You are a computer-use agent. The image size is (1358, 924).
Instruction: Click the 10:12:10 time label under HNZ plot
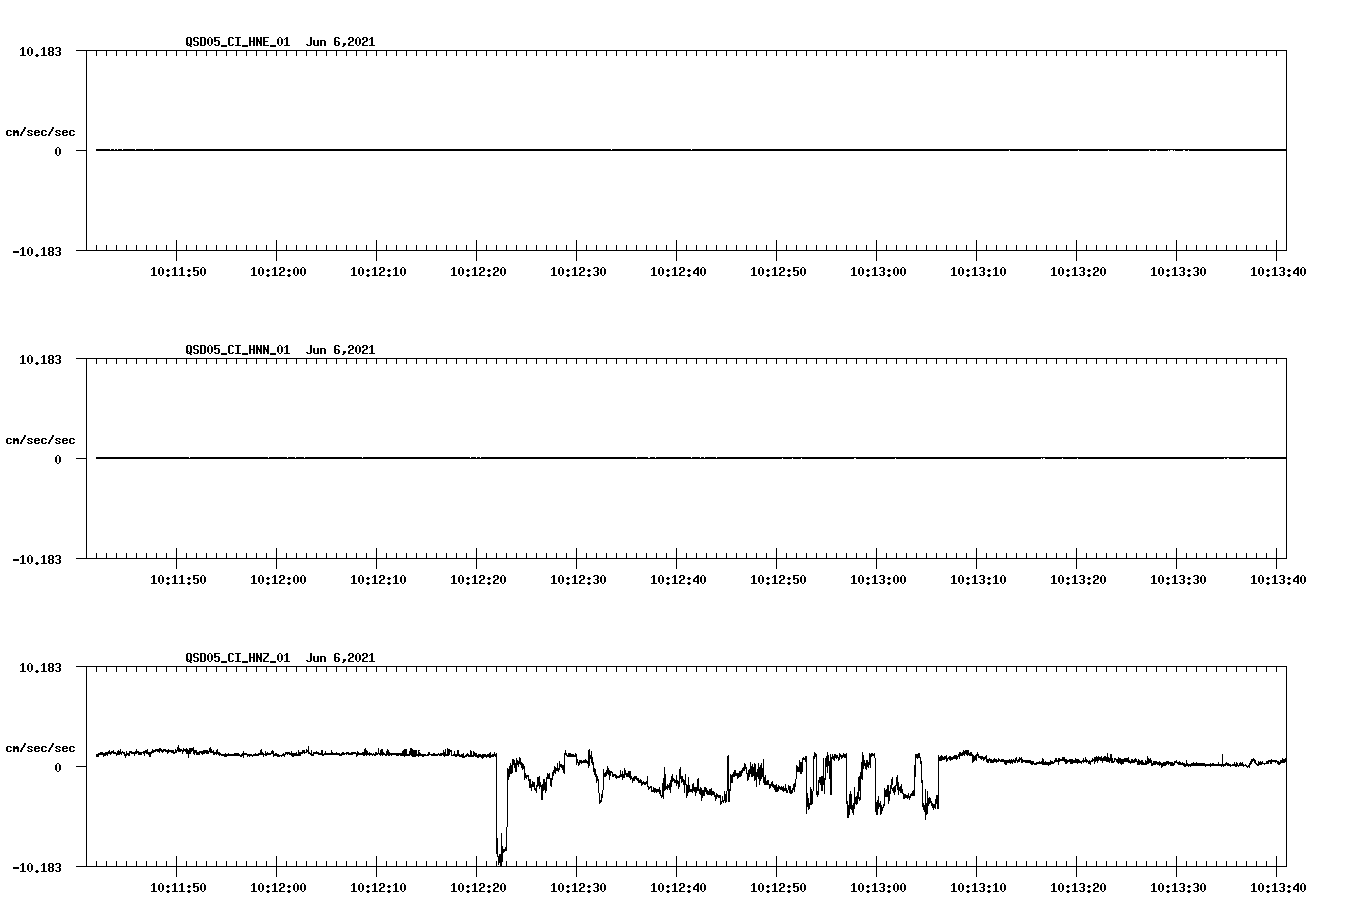coord(378,888)
